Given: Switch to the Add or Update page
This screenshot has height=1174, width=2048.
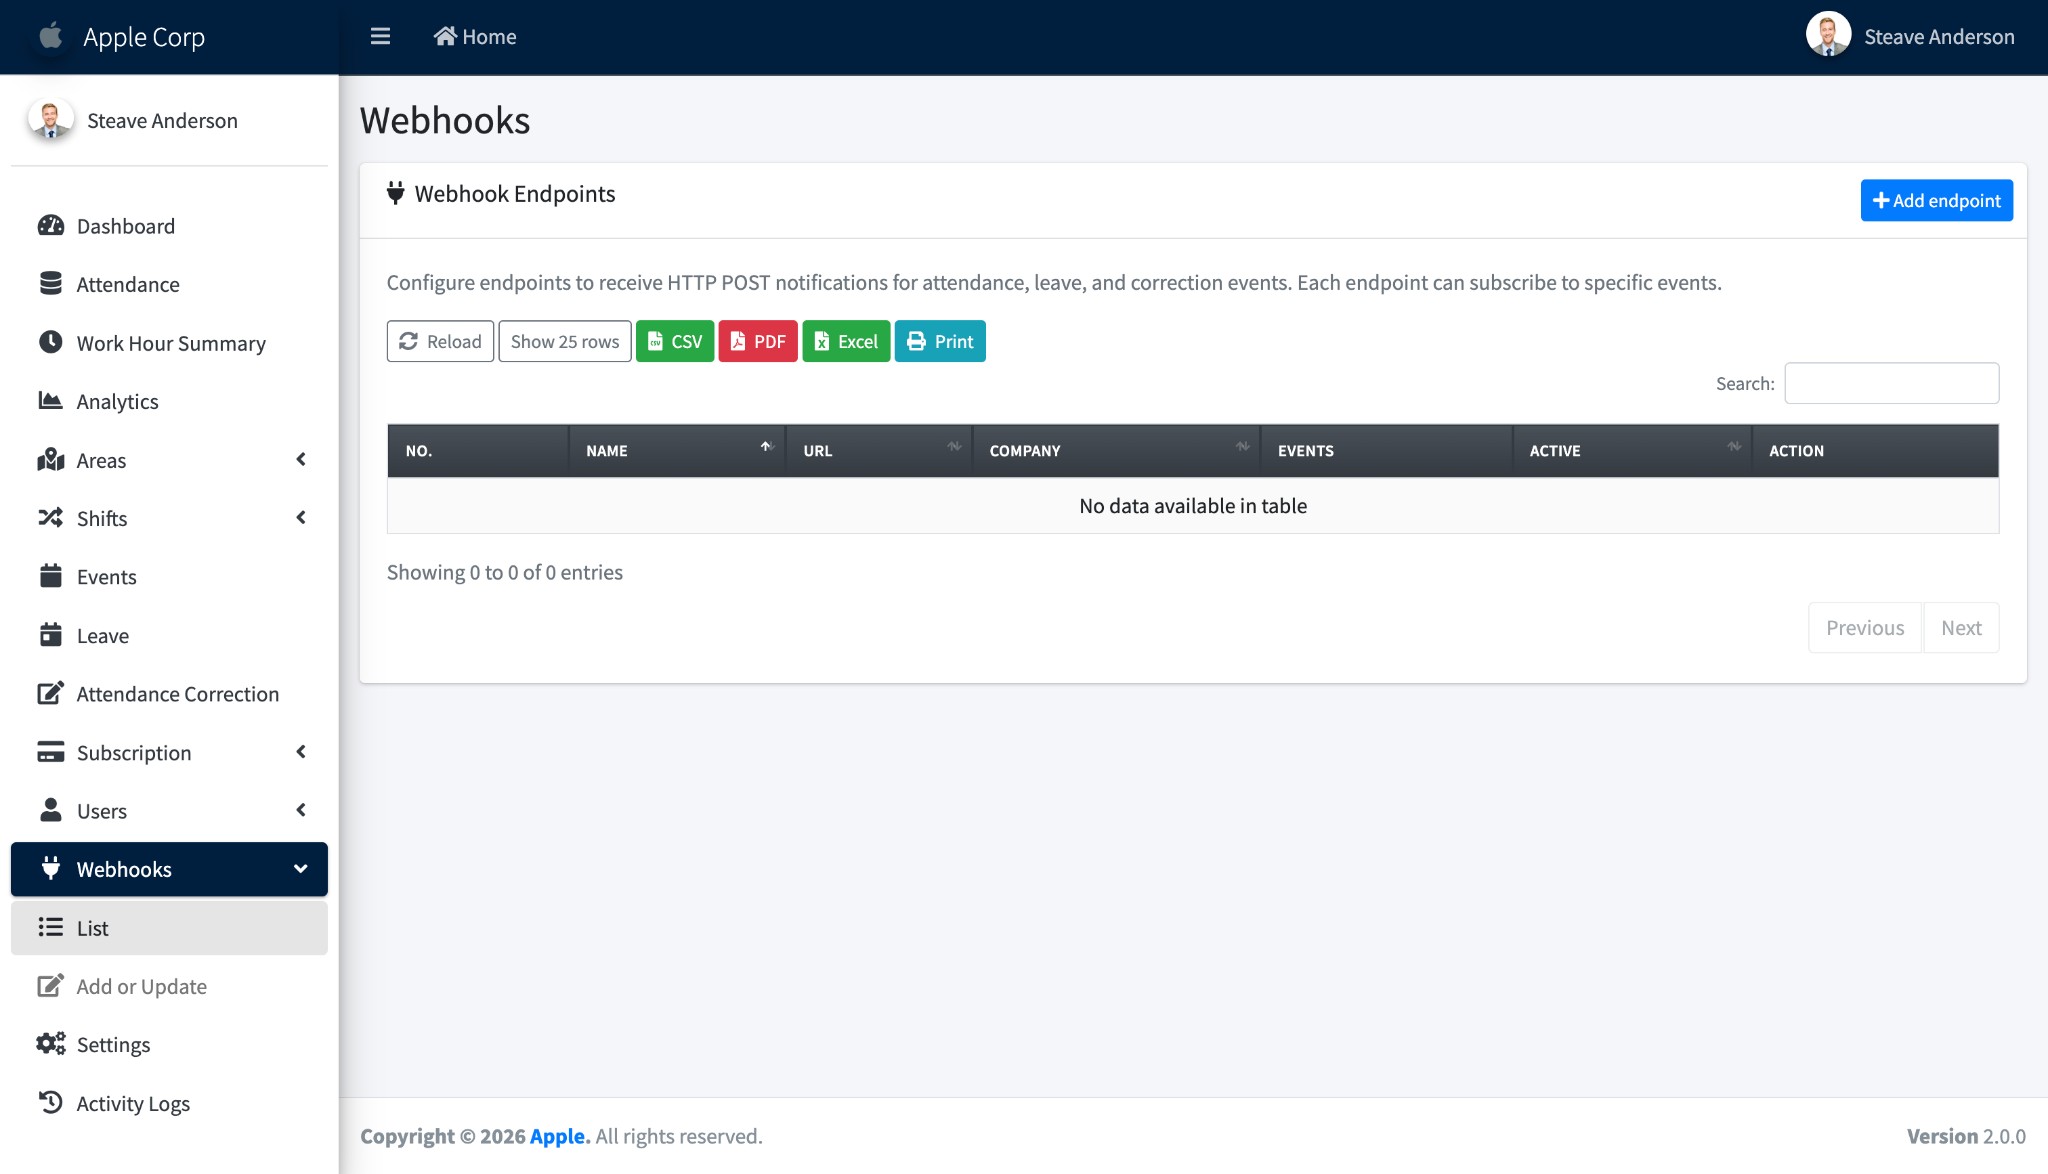Looking at the screenshot, I should click(141, 986).
